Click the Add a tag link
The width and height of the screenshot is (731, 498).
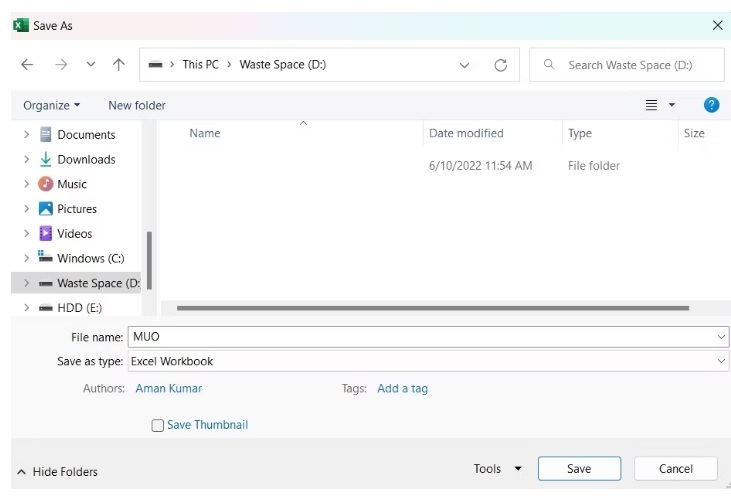point(402,388)
